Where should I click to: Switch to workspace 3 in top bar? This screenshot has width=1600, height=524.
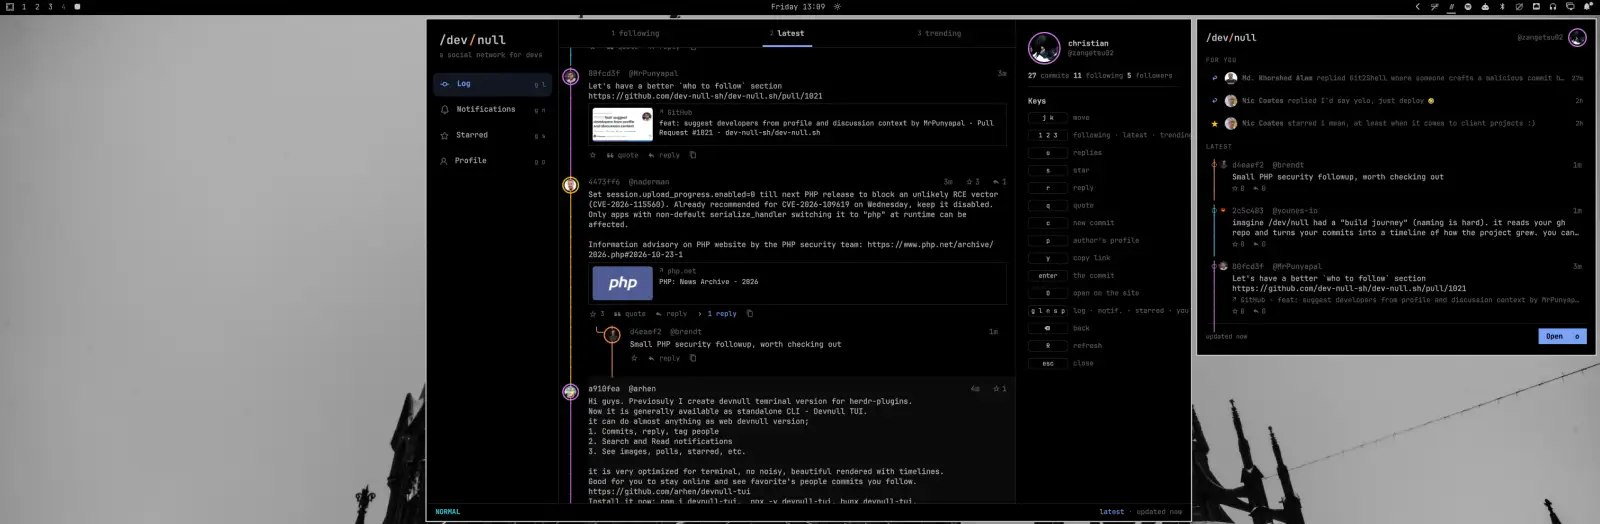click(x=50, y=6)
